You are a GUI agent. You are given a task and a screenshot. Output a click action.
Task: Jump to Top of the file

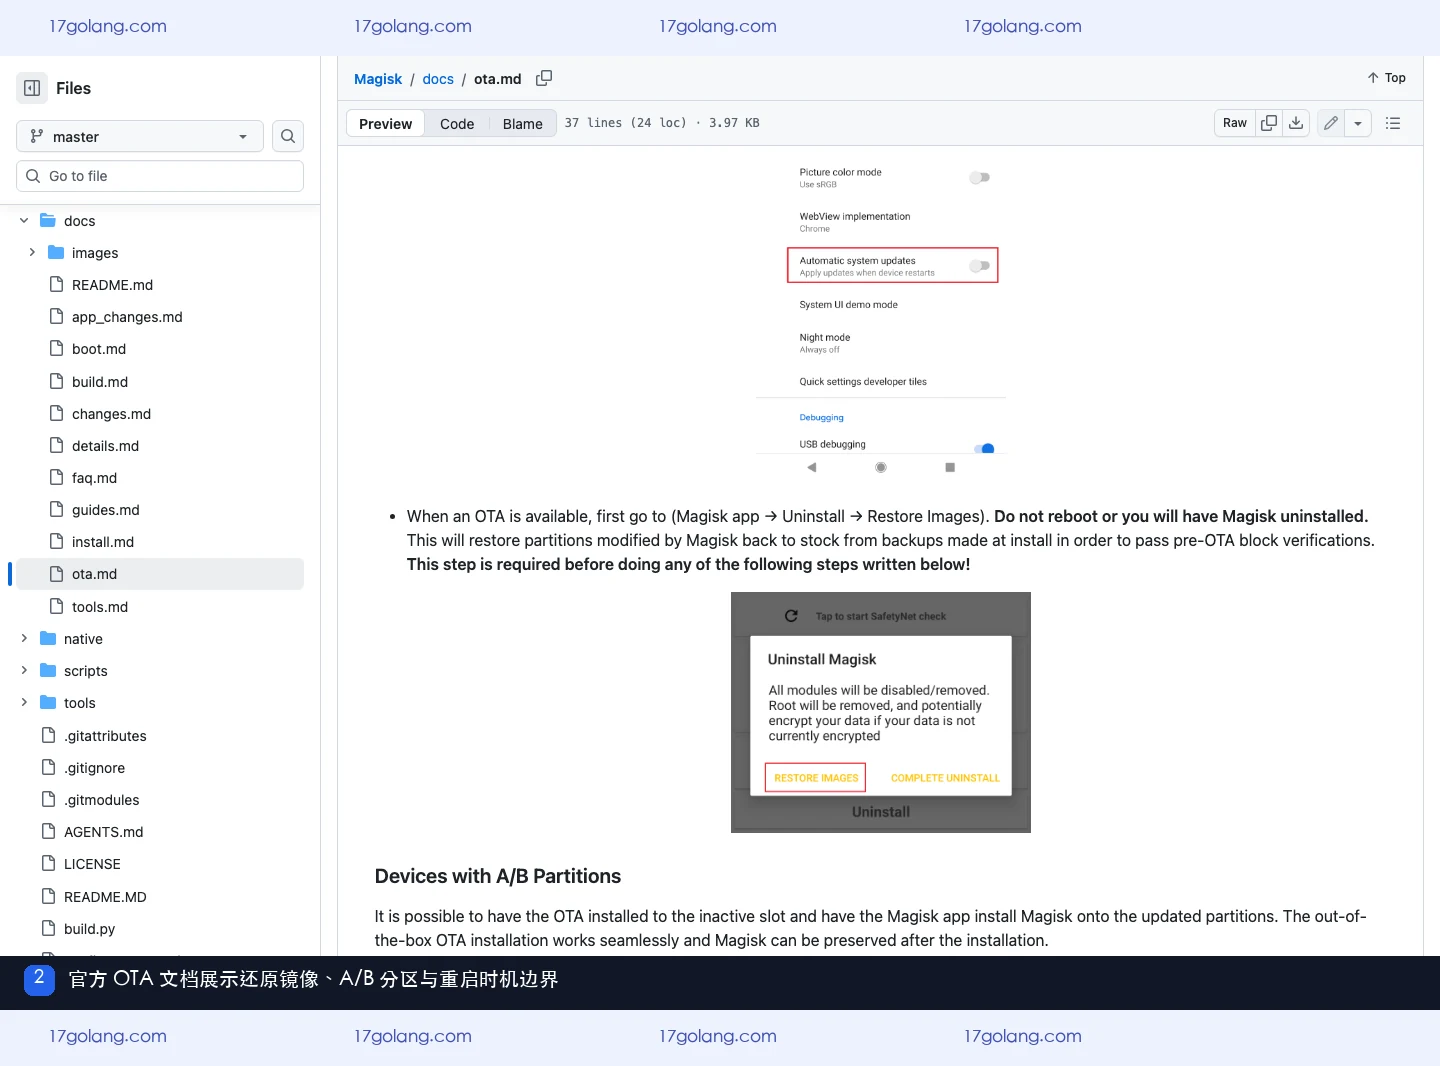tap(1386, 78)
